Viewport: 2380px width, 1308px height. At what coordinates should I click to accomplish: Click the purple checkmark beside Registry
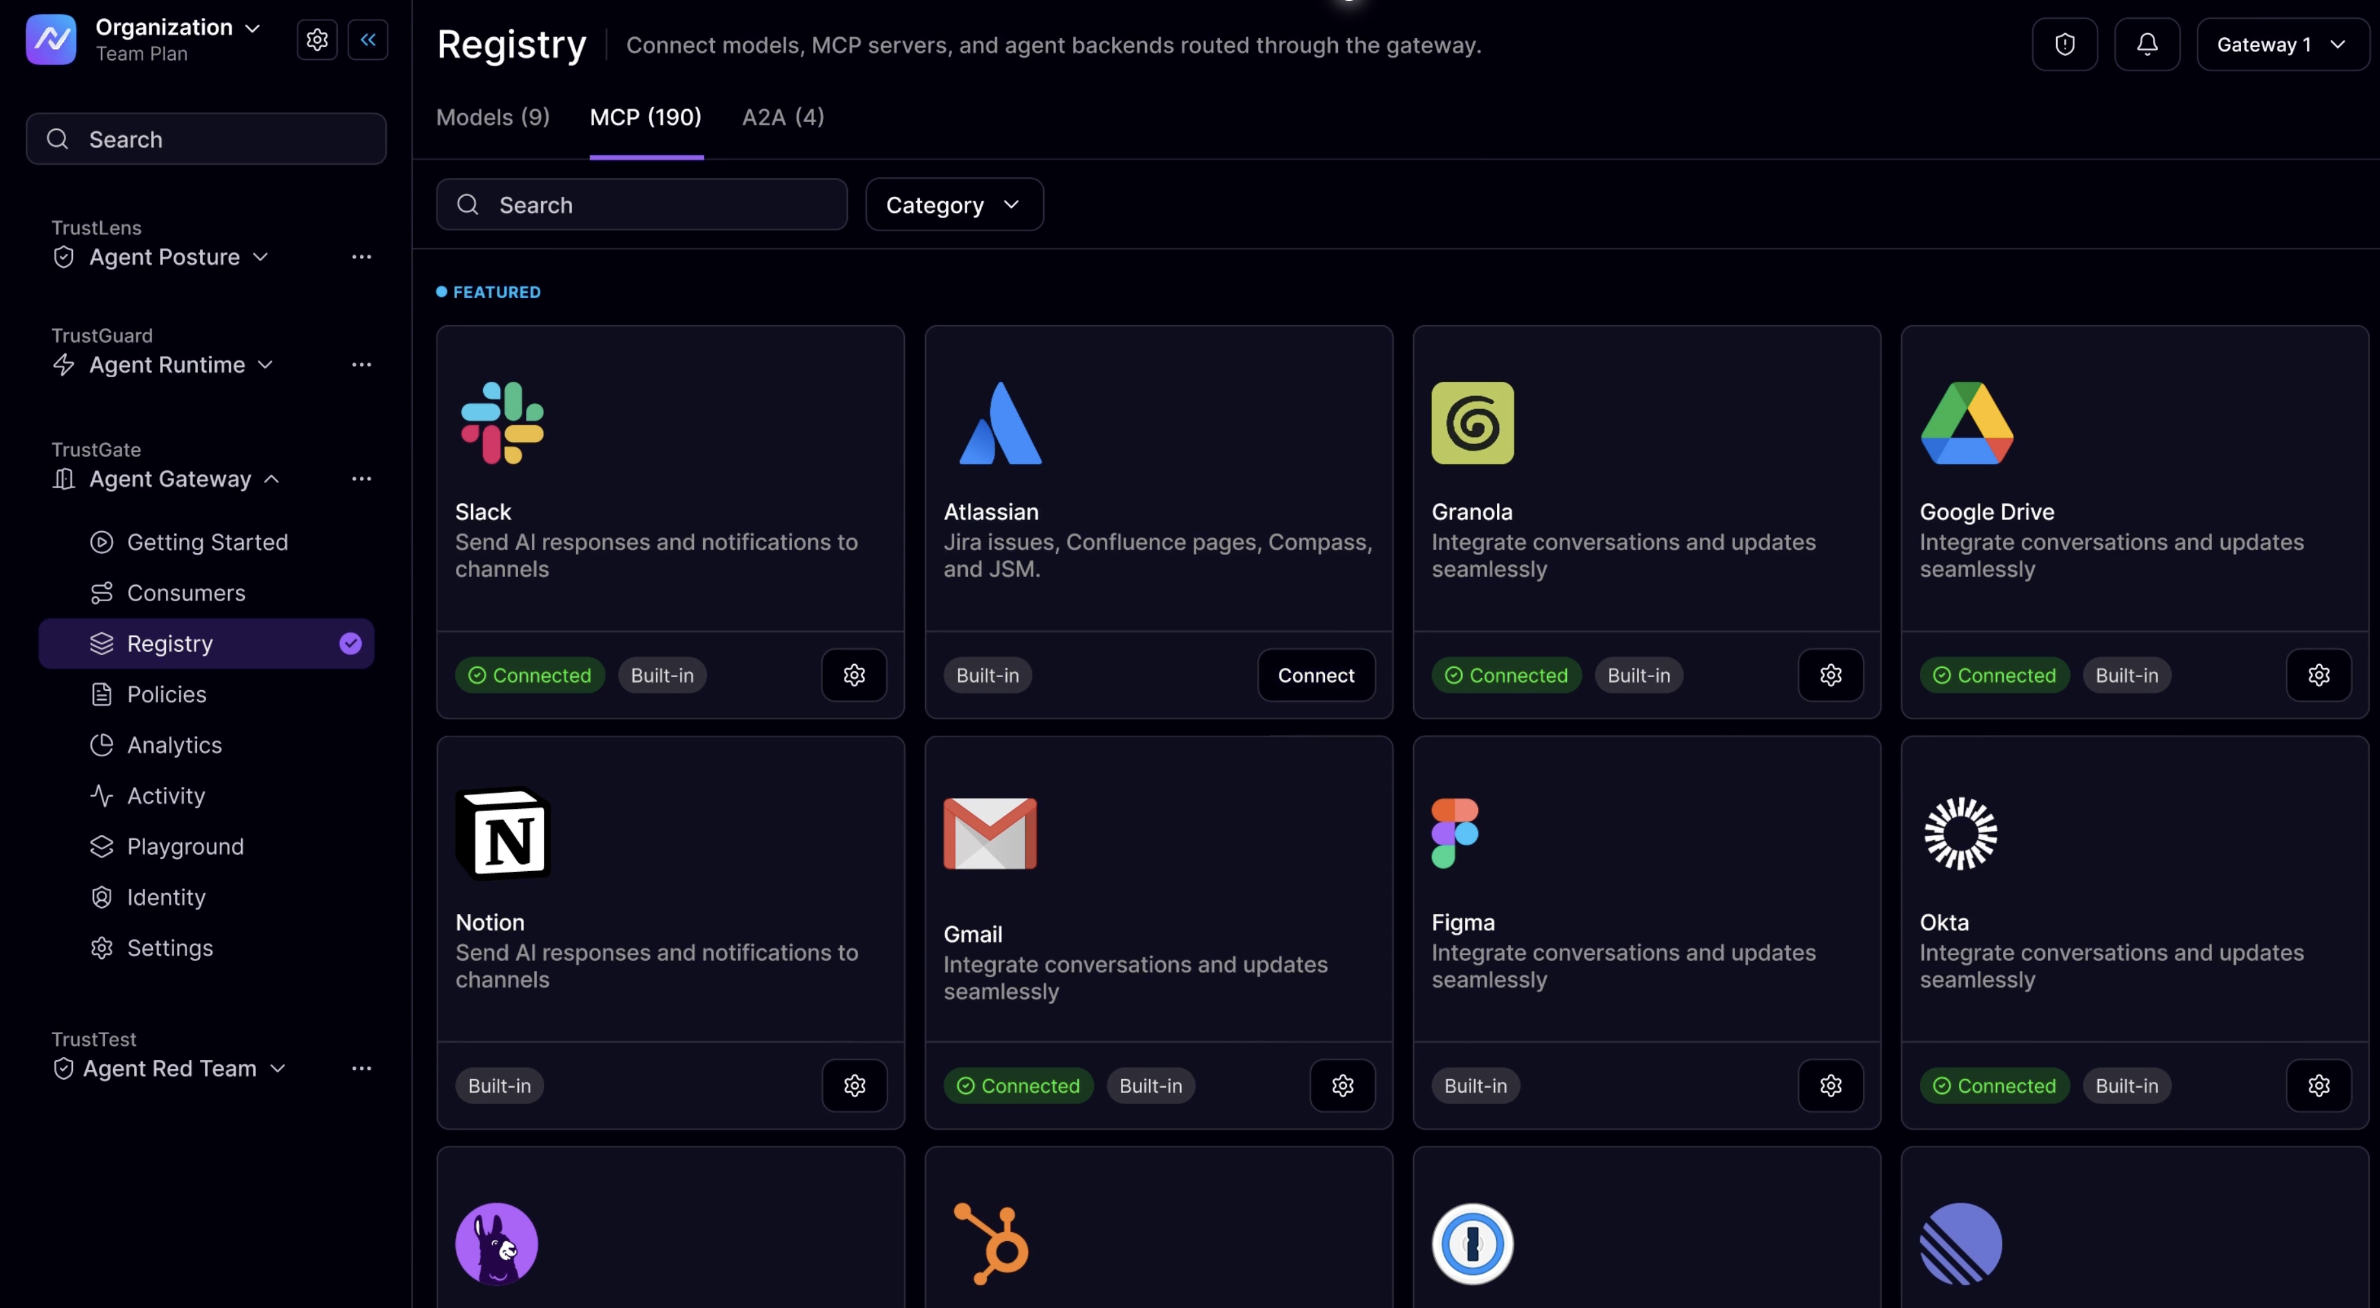coord(350,643)
